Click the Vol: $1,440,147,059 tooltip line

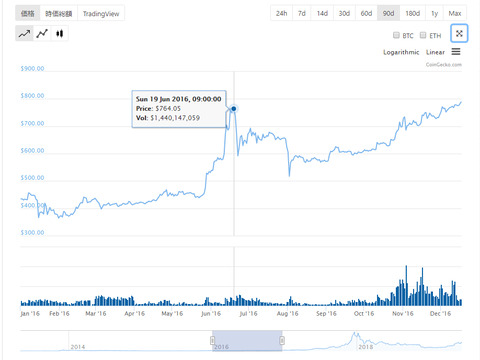pos(168,118)
